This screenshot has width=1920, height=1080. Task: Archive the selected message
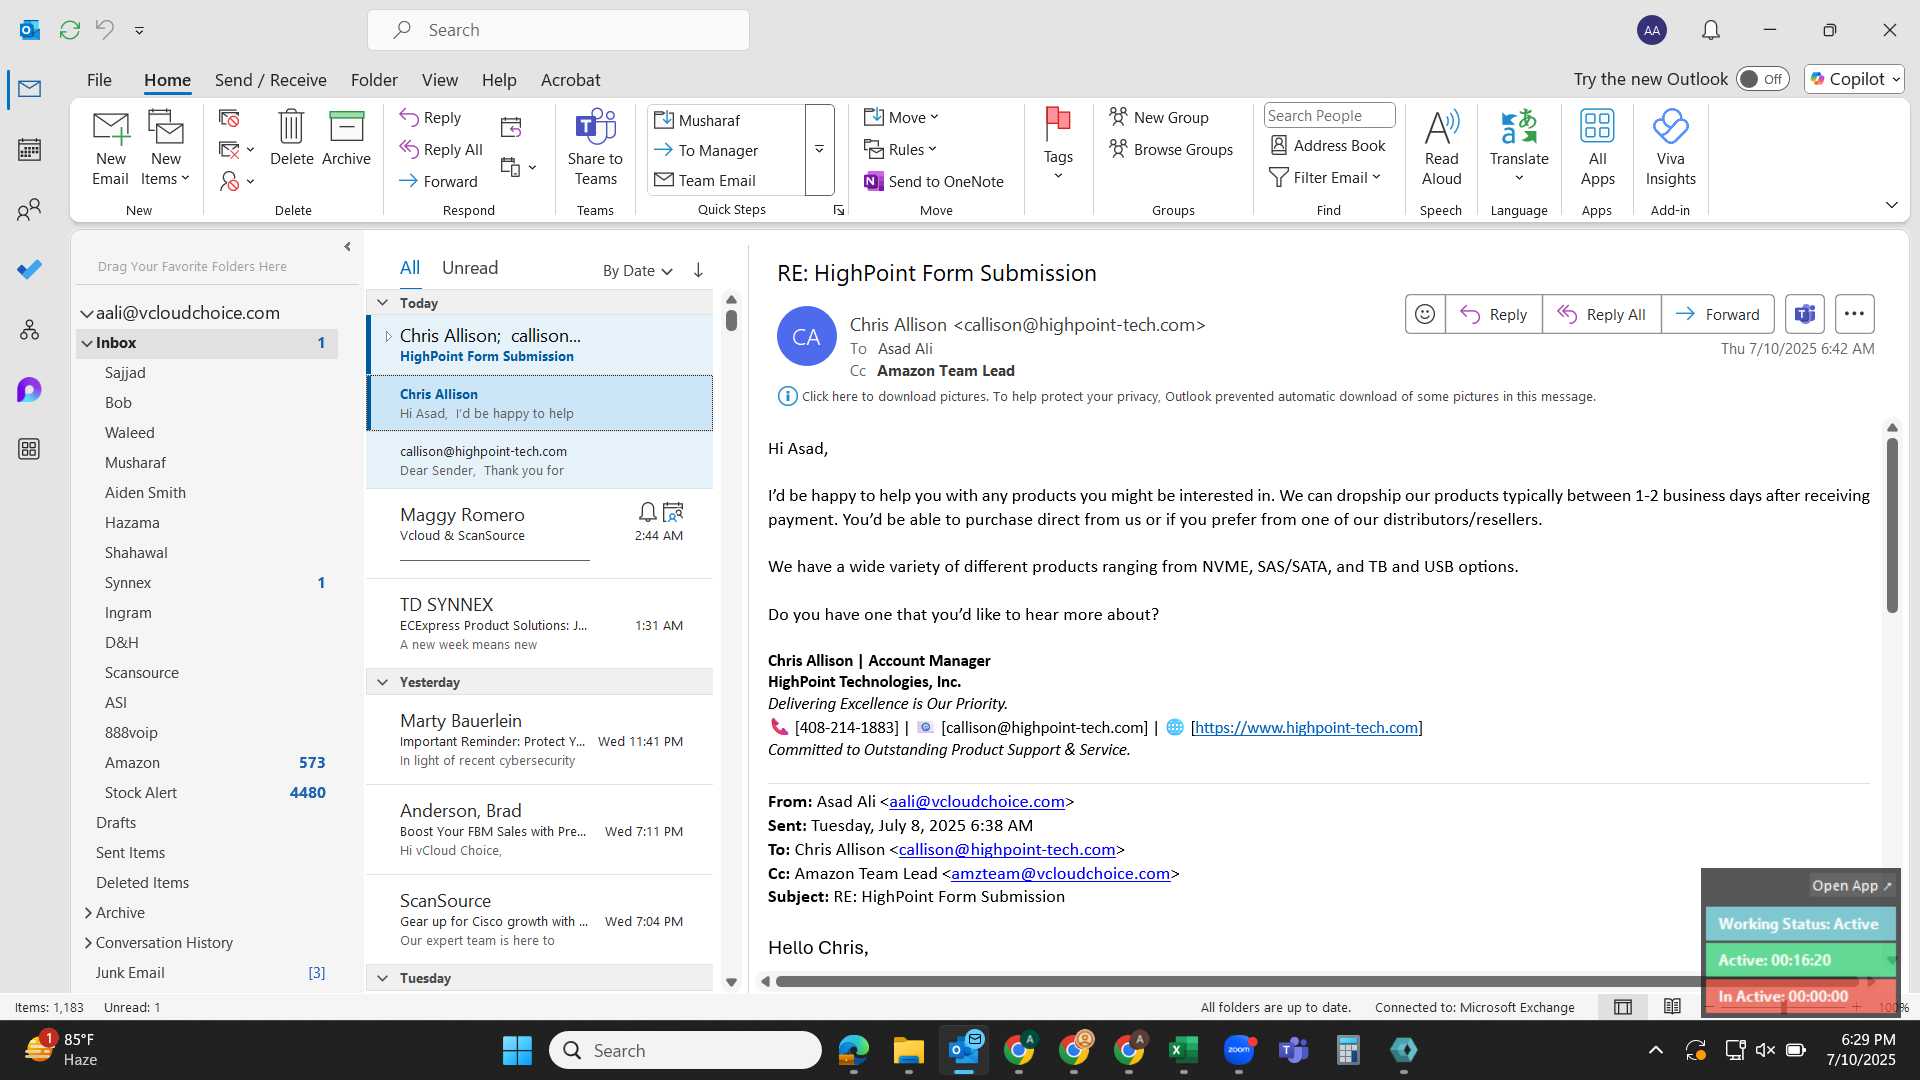[x=346, y=137]
